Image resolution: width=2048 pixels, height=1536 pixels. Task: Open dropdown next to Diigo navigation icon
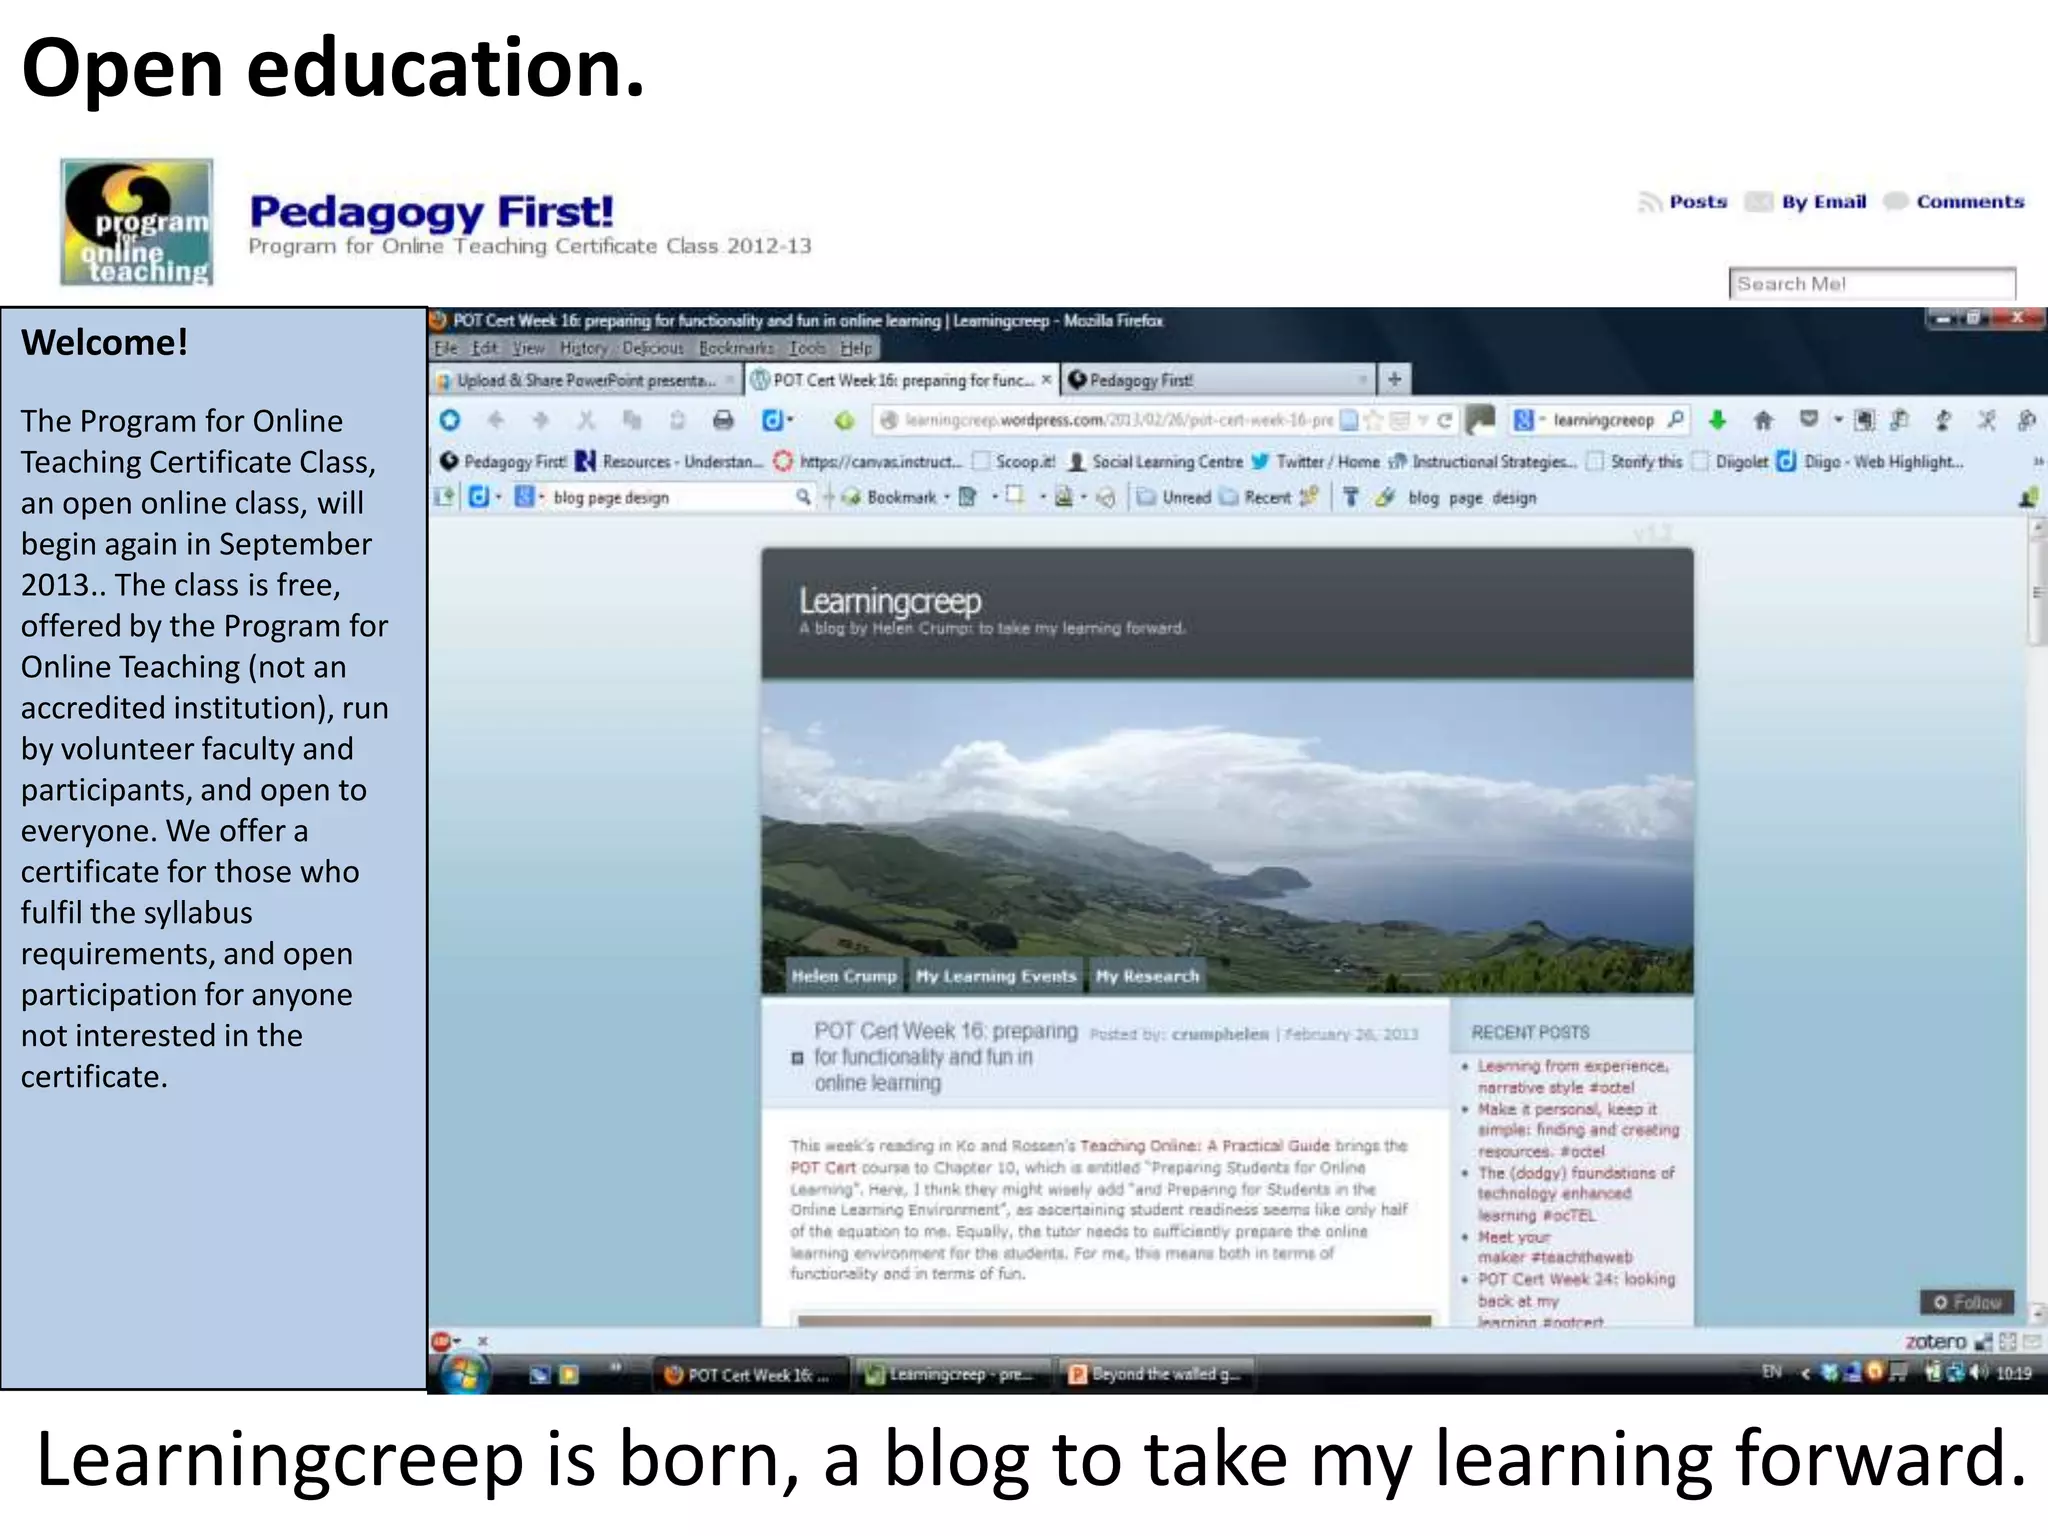tap(790, 420)
